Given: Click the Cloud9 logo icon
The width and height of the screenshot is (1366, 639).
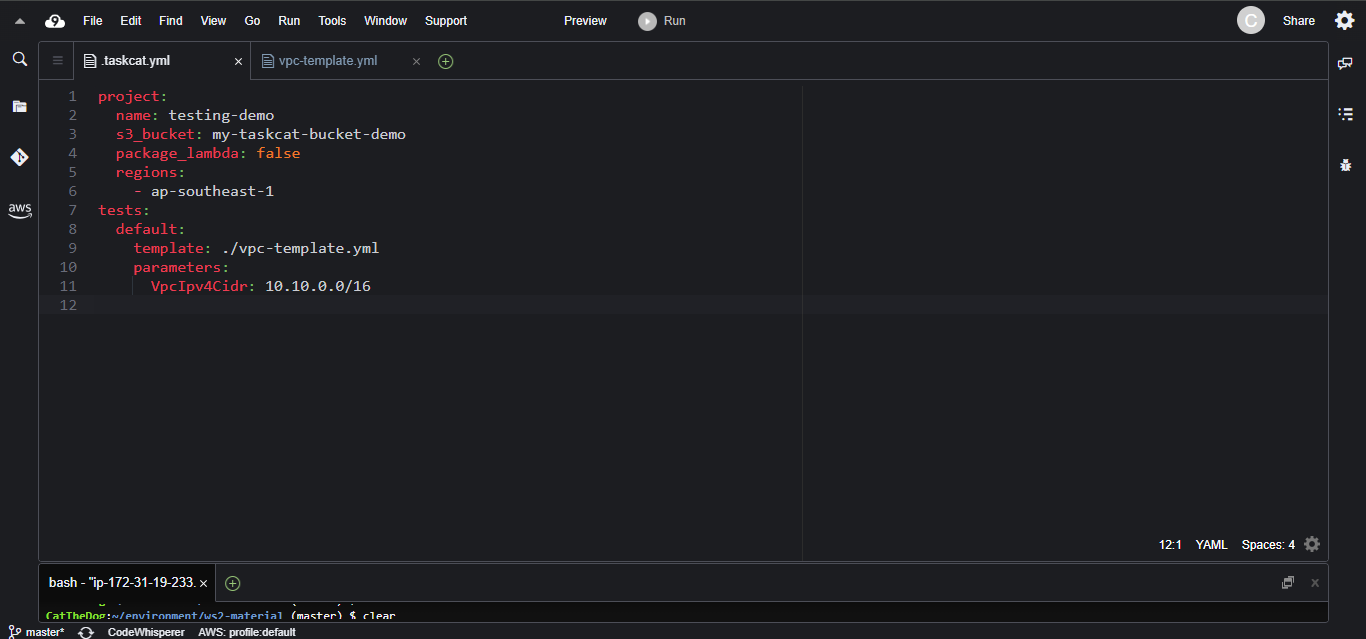Looking at the screenshot, I should click(55, 21).
